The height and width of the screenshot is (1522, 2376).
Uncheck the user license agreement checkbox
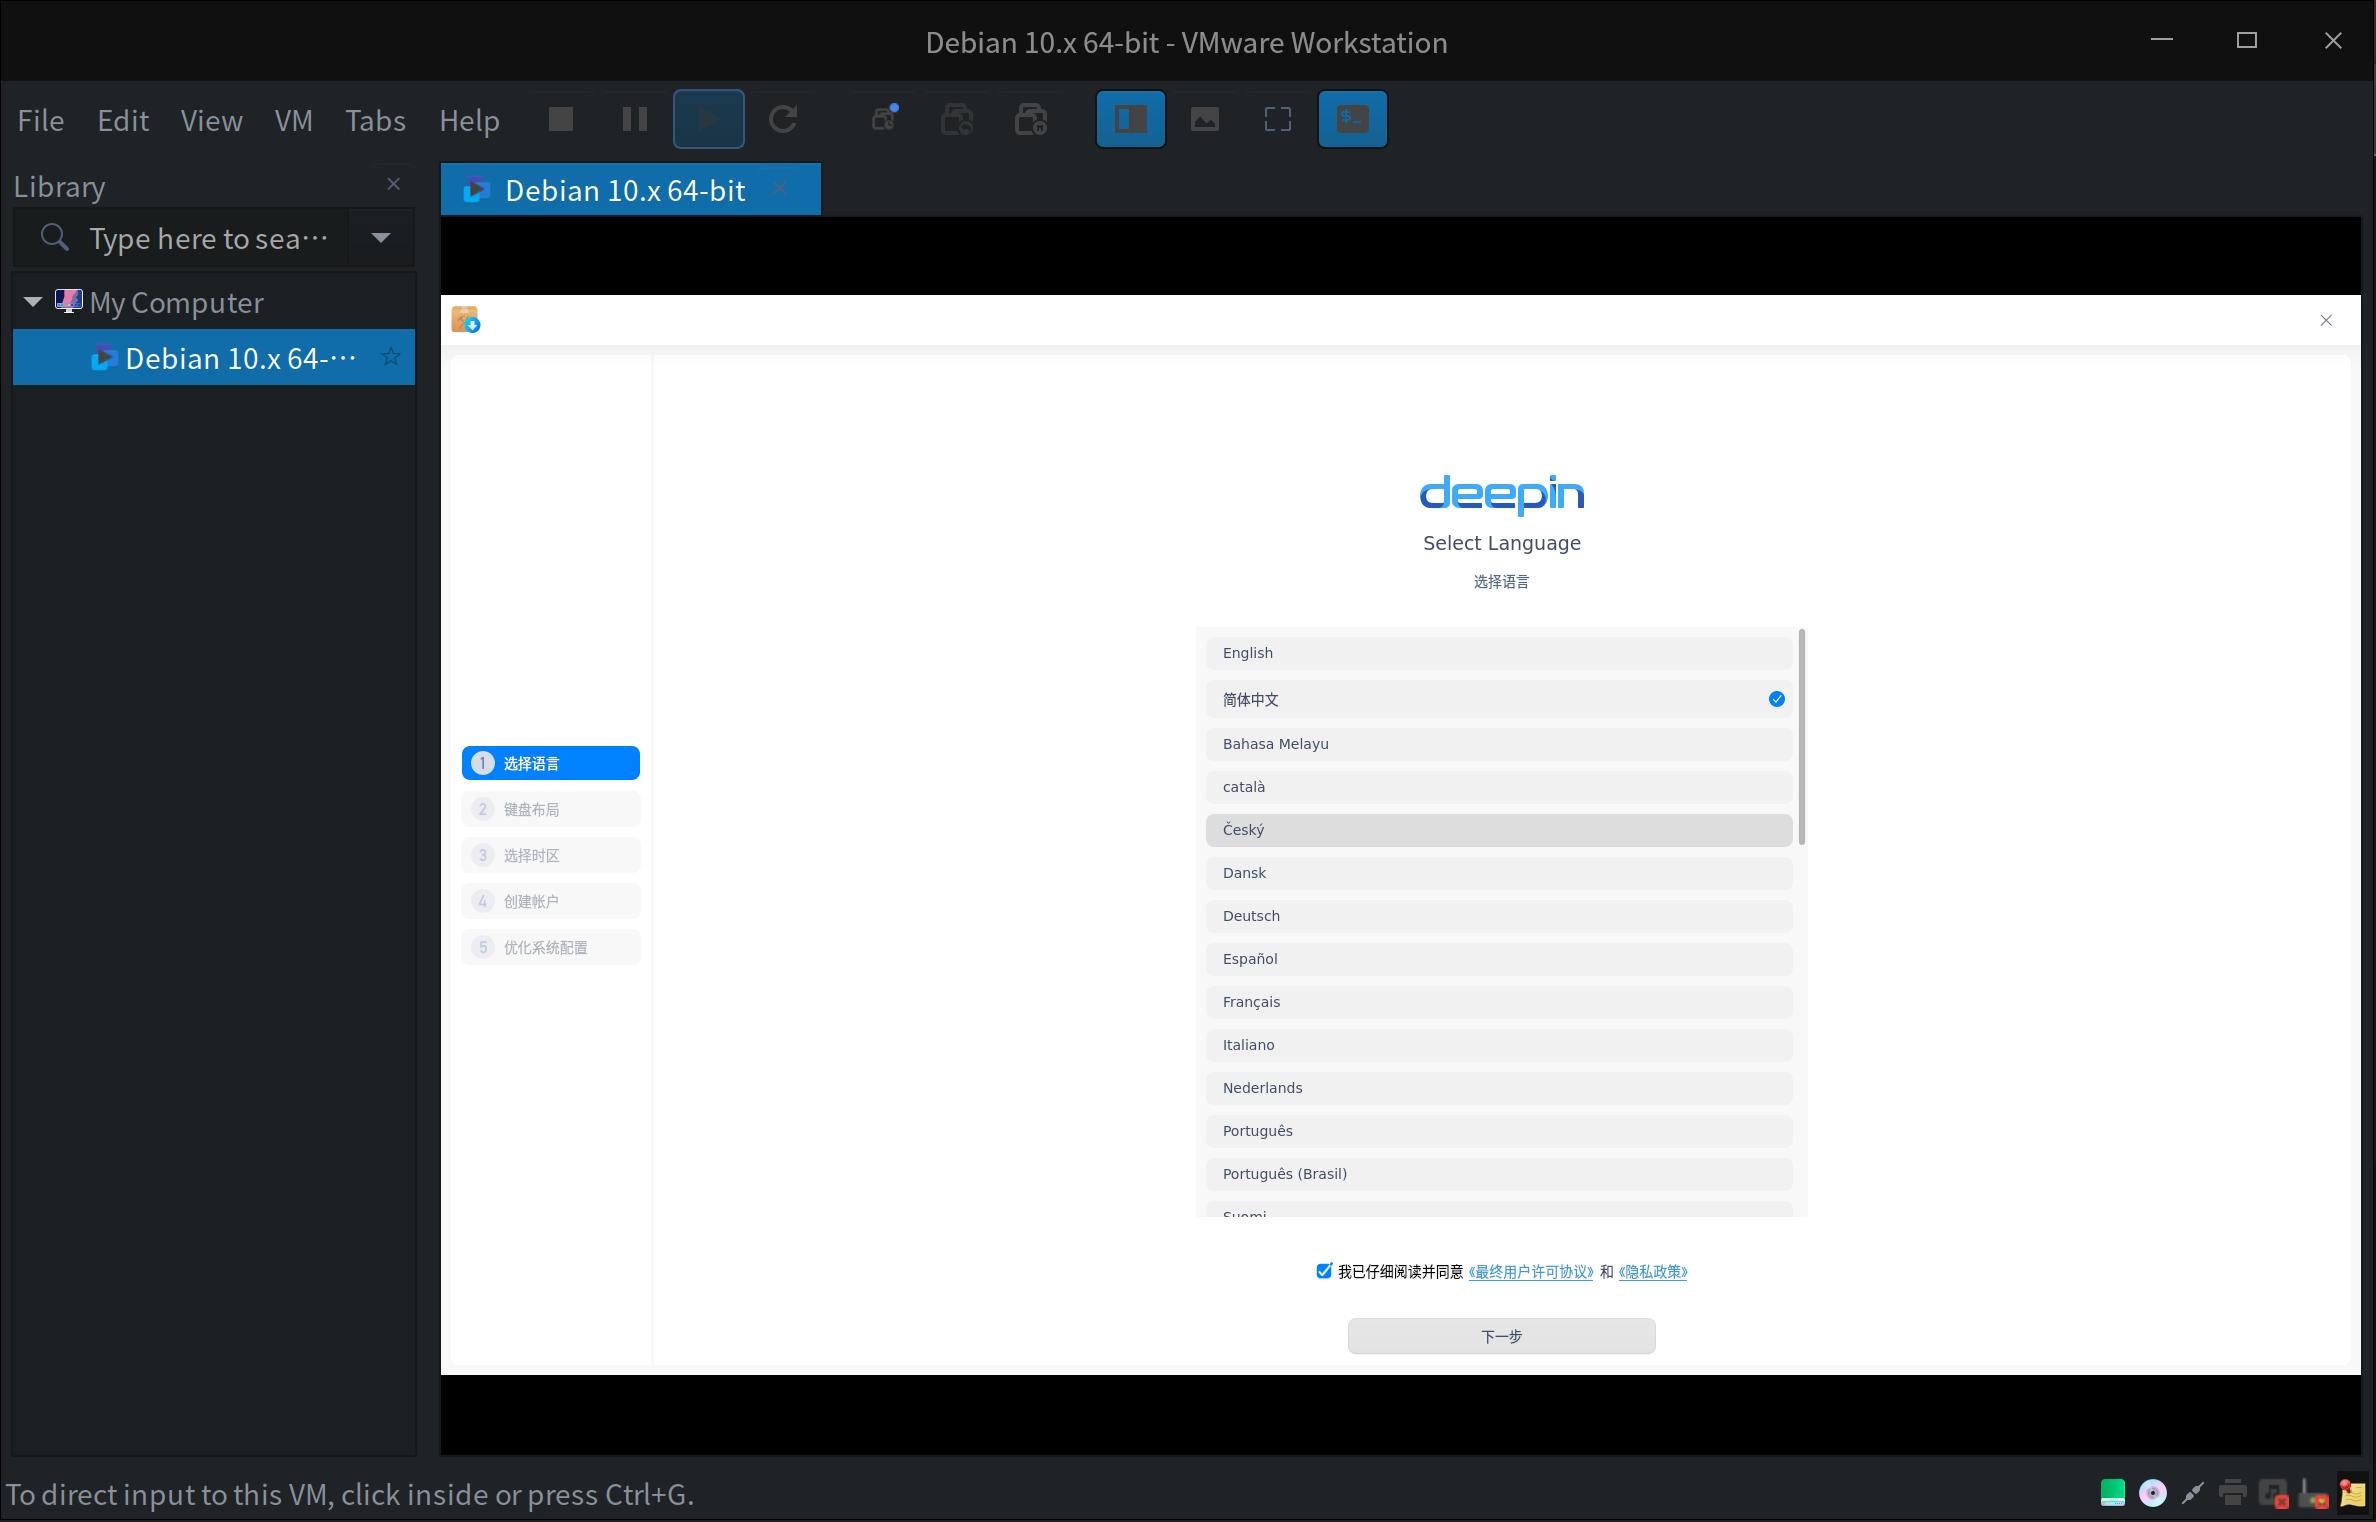[x=1324, y=1271]
